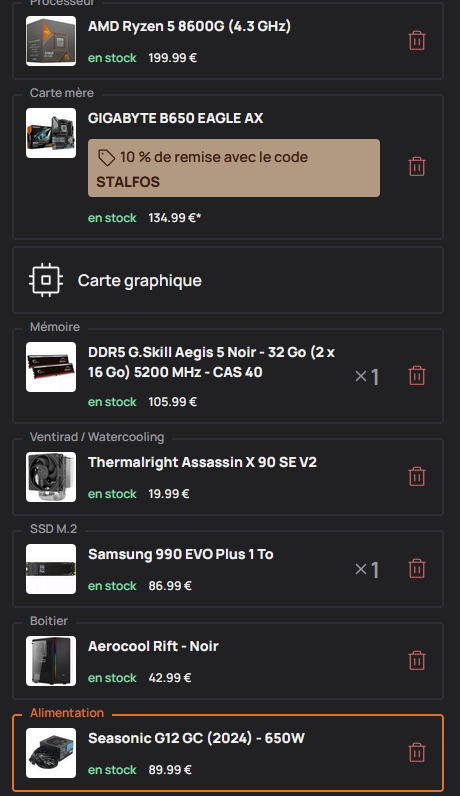Adjust the Samsung SSD quantity ×1

367,569
